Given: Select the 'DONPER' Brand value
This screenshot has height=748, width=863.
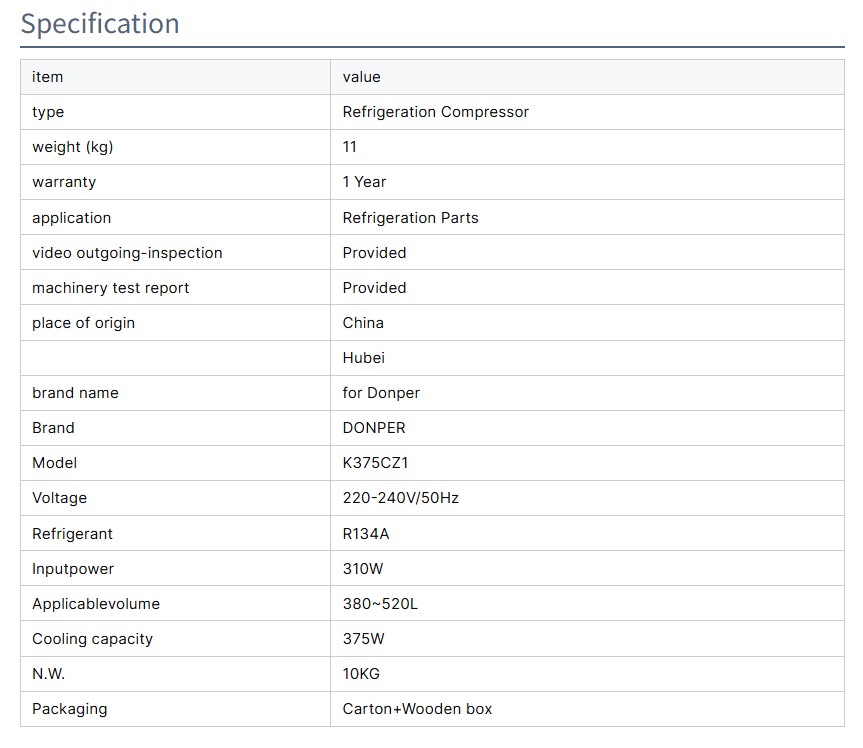Looking at the screenshot, I should pos(374,428).
